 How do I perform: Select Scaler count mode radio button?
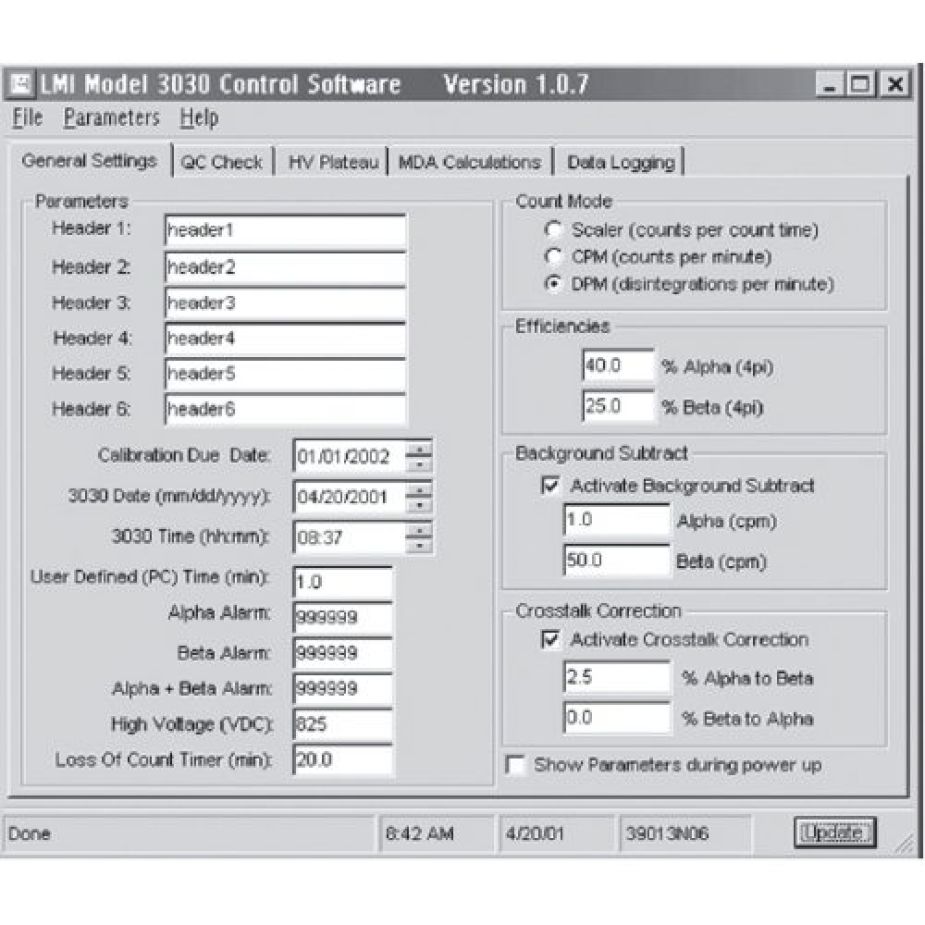tap(551, 230)
